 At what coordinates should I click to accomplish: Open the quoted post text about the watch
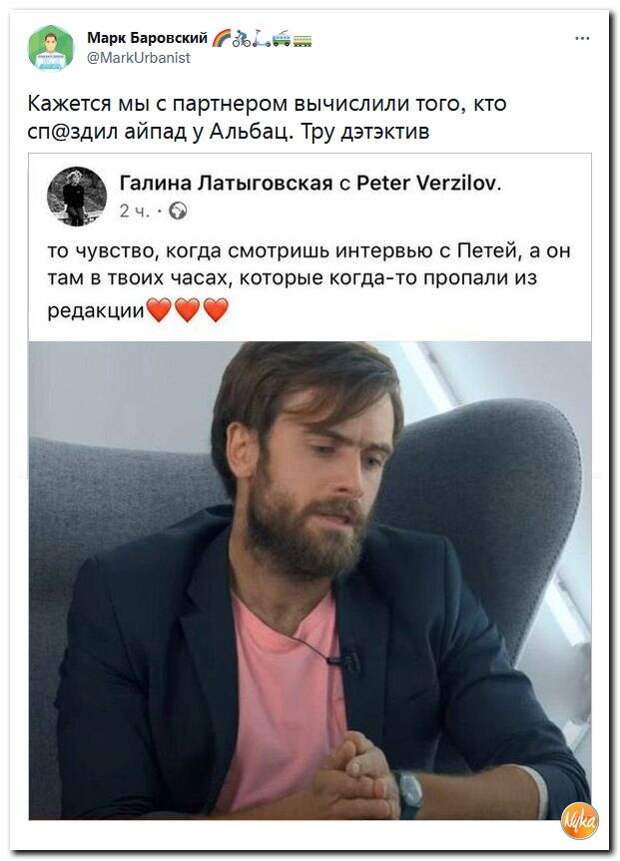[309, 280]
